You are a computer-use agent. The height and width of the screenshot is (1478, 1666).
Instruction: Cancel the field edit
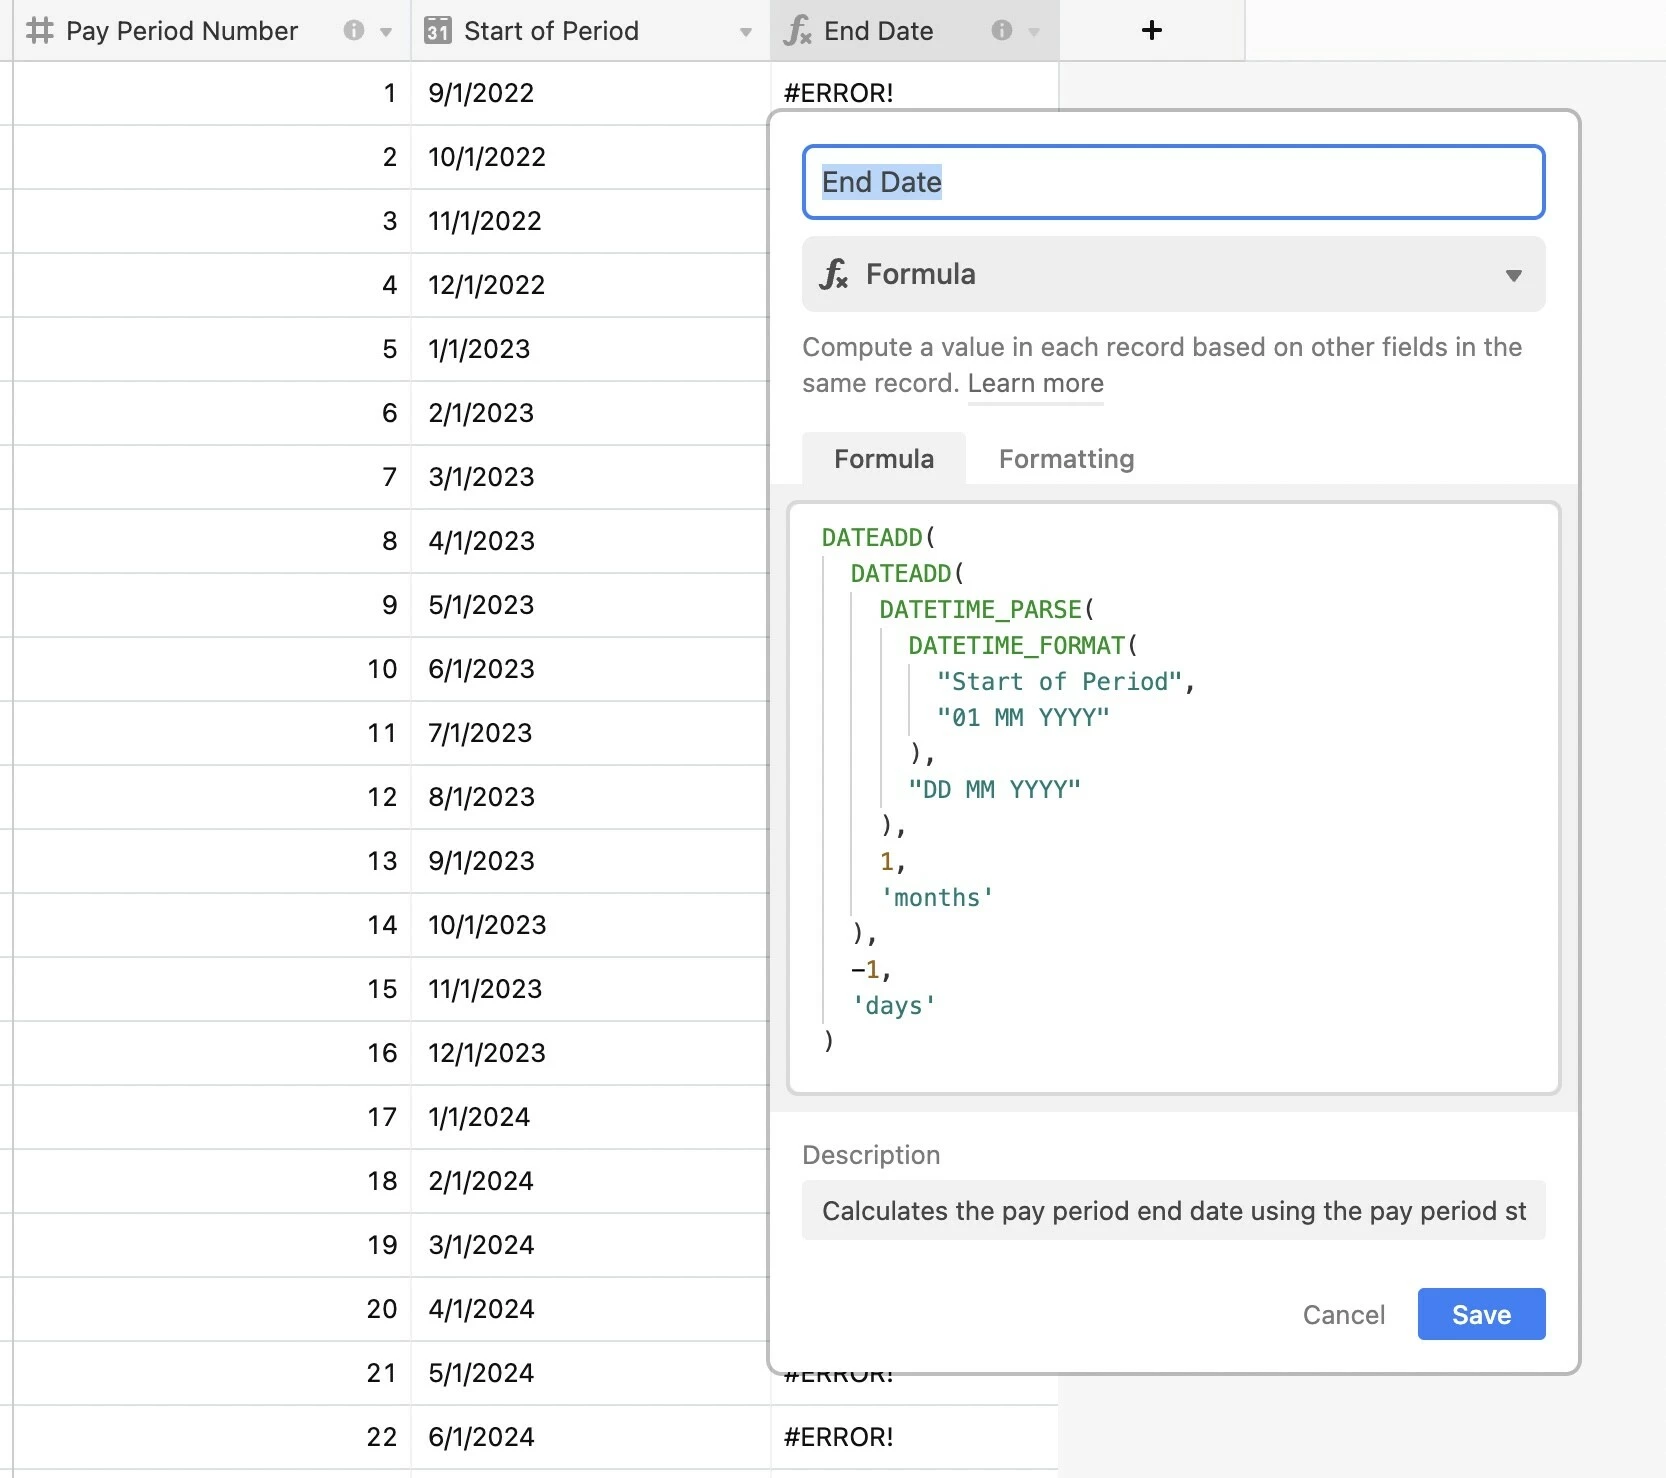pyautogui.click(x=1344, y=1315)
